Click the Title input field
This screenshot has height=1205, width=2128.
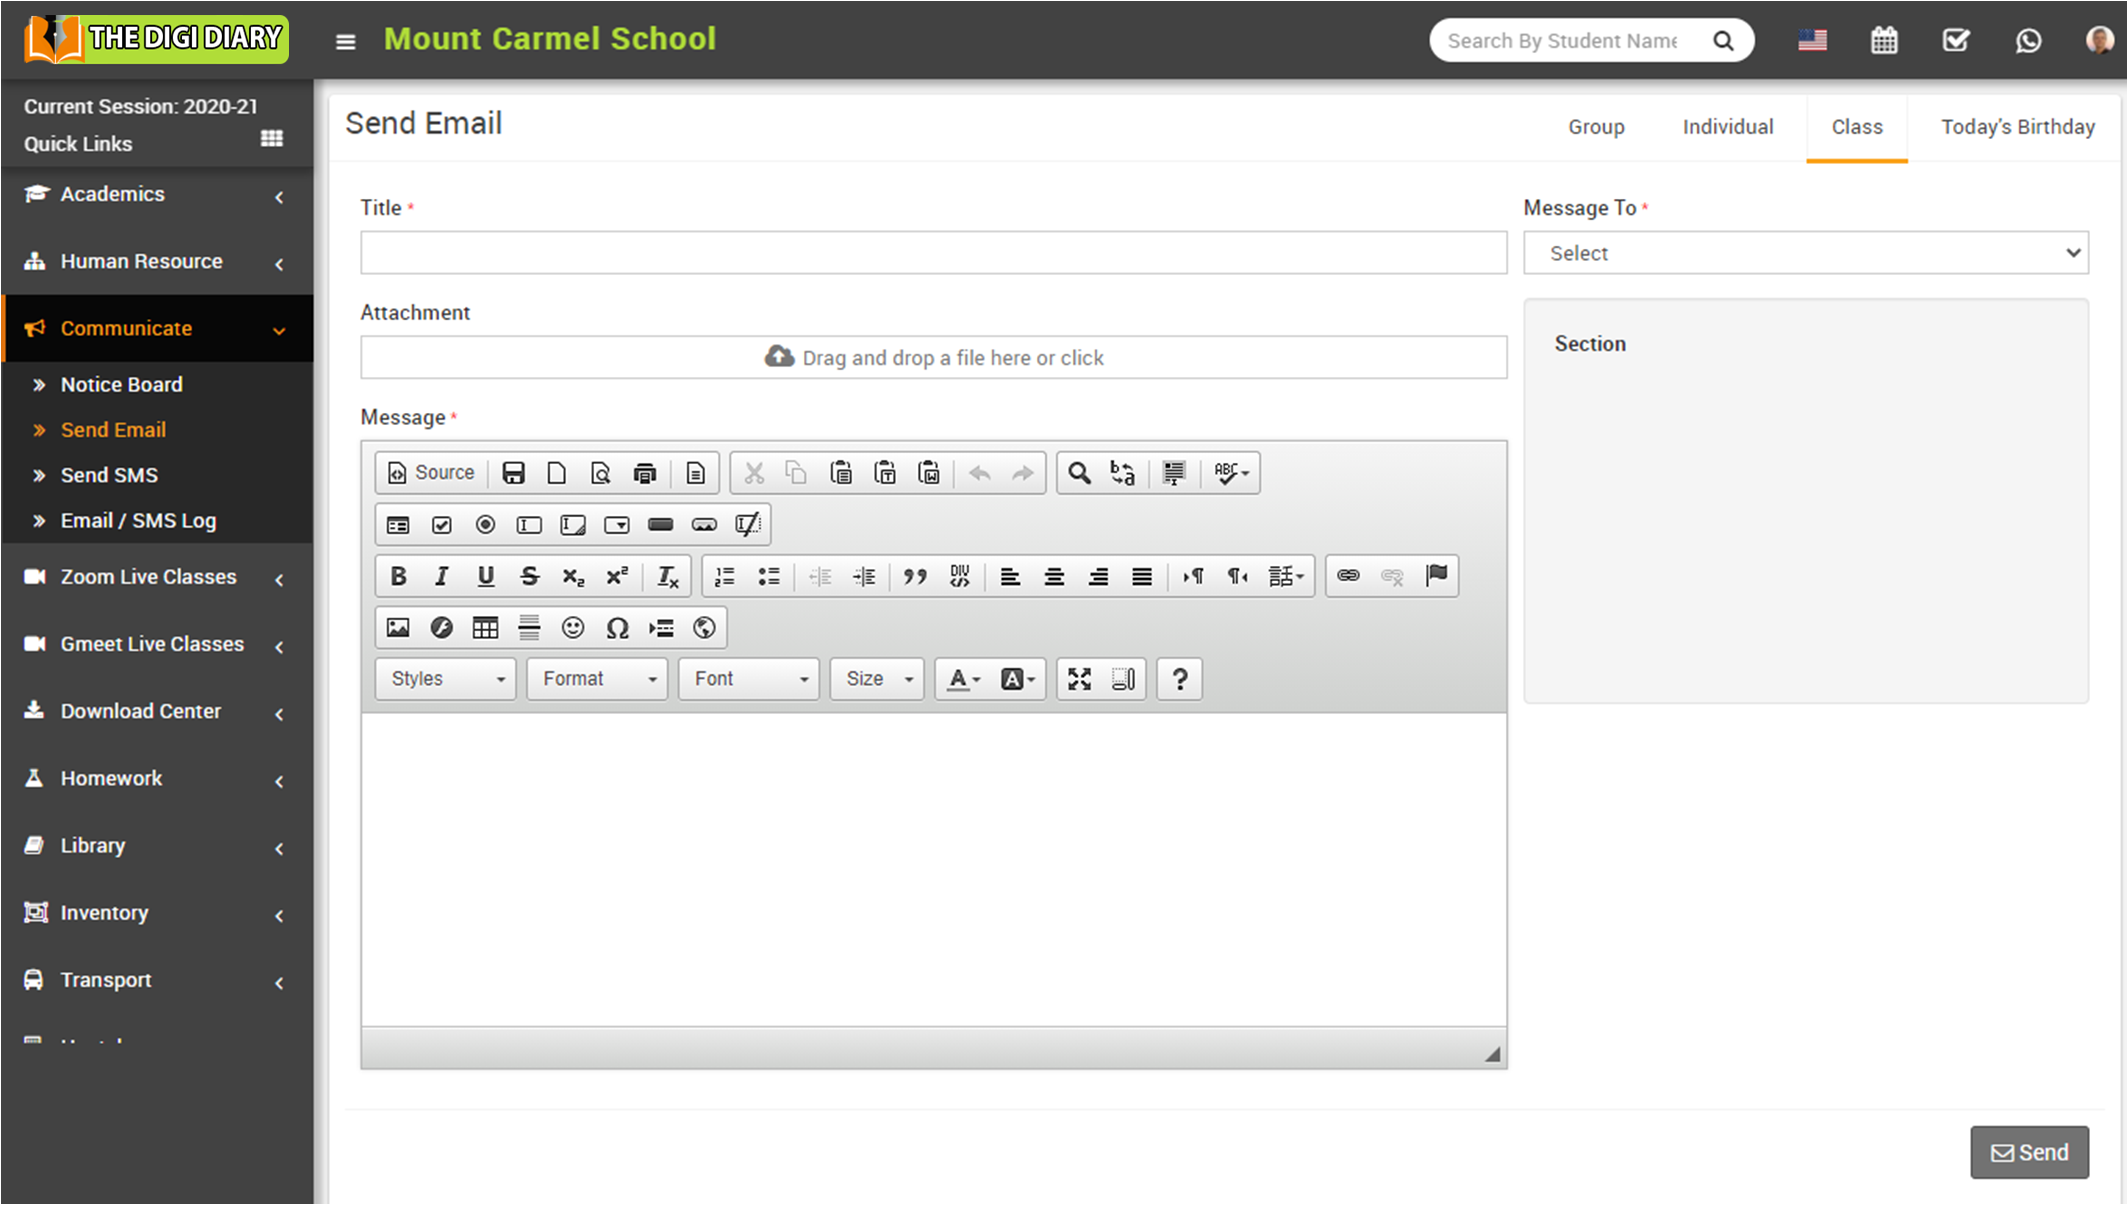(x=933, y=253)
